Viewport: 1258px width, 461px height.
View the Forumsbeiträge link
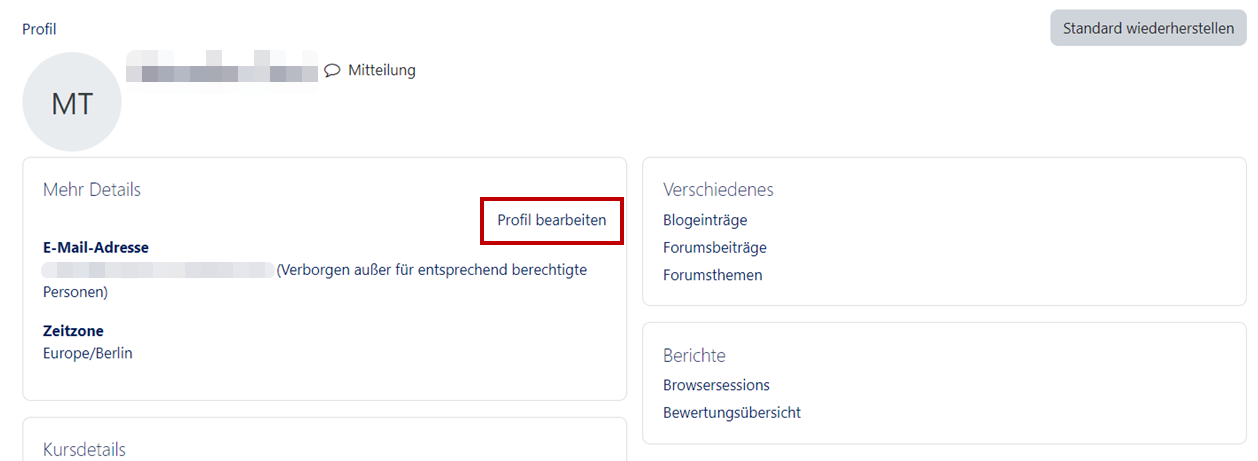[715, 247]
